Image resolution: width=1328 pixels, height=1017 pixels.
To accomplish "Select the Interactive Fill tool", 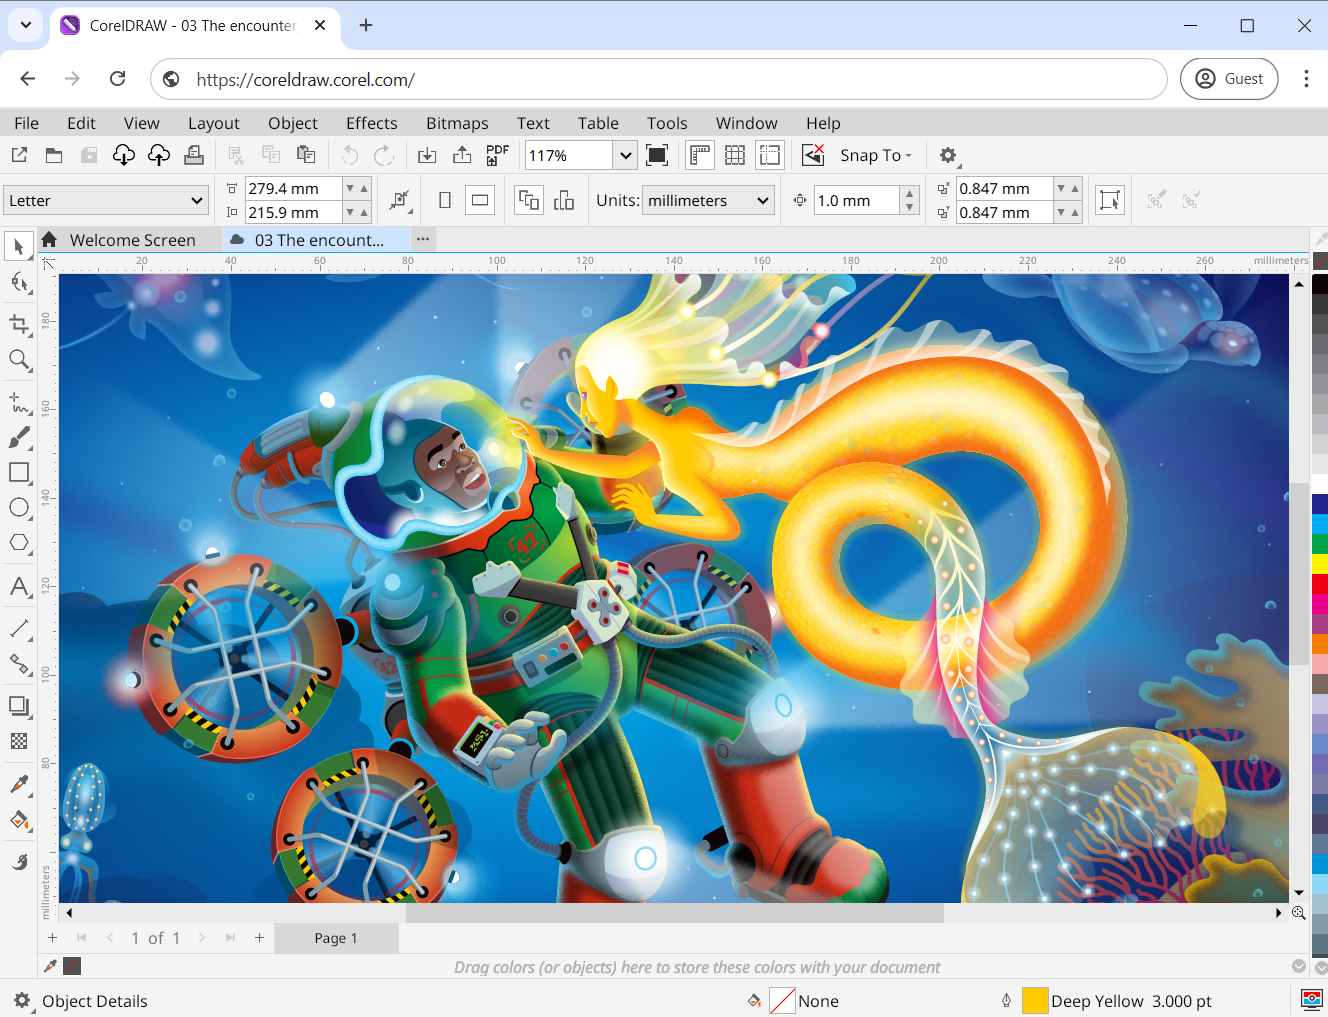I will click(18, 820).
